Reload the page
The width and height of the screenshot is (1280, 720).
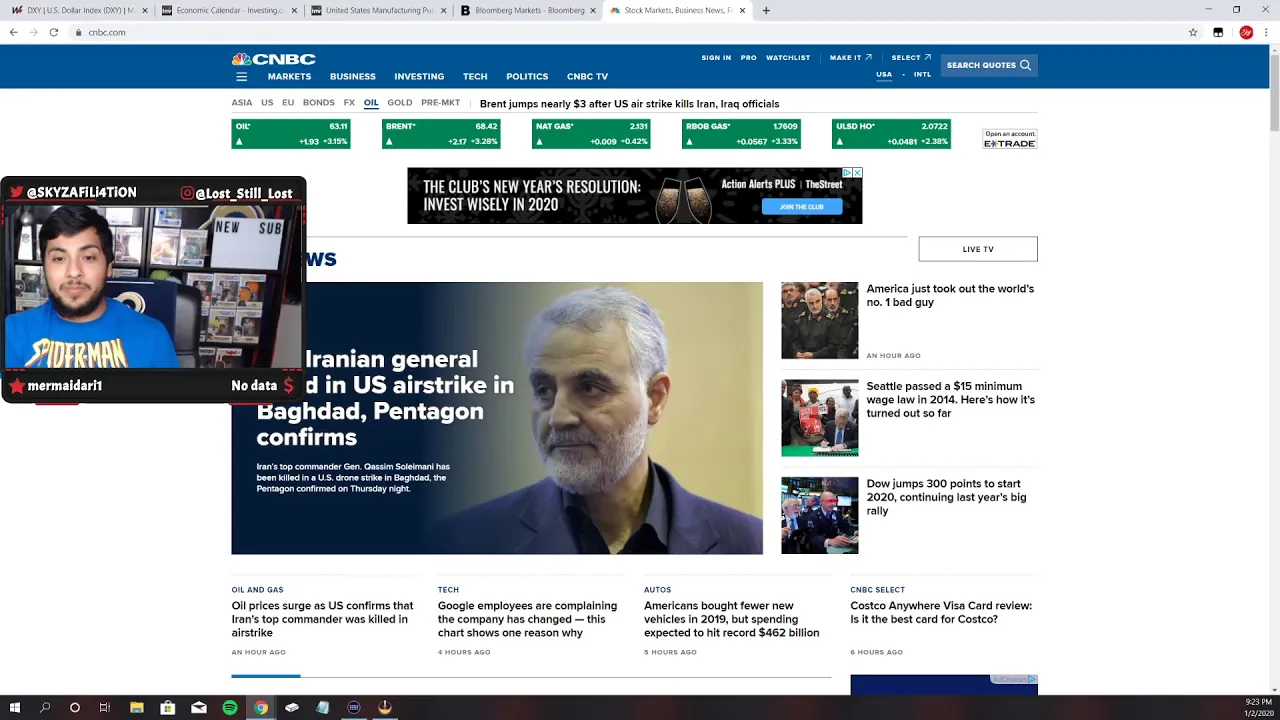(x=54, y=32)
